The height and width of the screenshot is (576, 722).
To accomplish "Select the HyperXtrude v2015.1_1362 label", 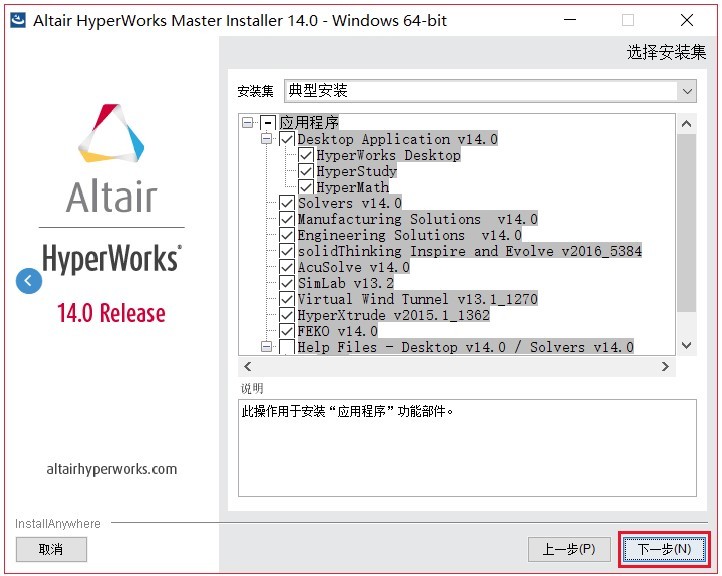I will pos(393,315).
